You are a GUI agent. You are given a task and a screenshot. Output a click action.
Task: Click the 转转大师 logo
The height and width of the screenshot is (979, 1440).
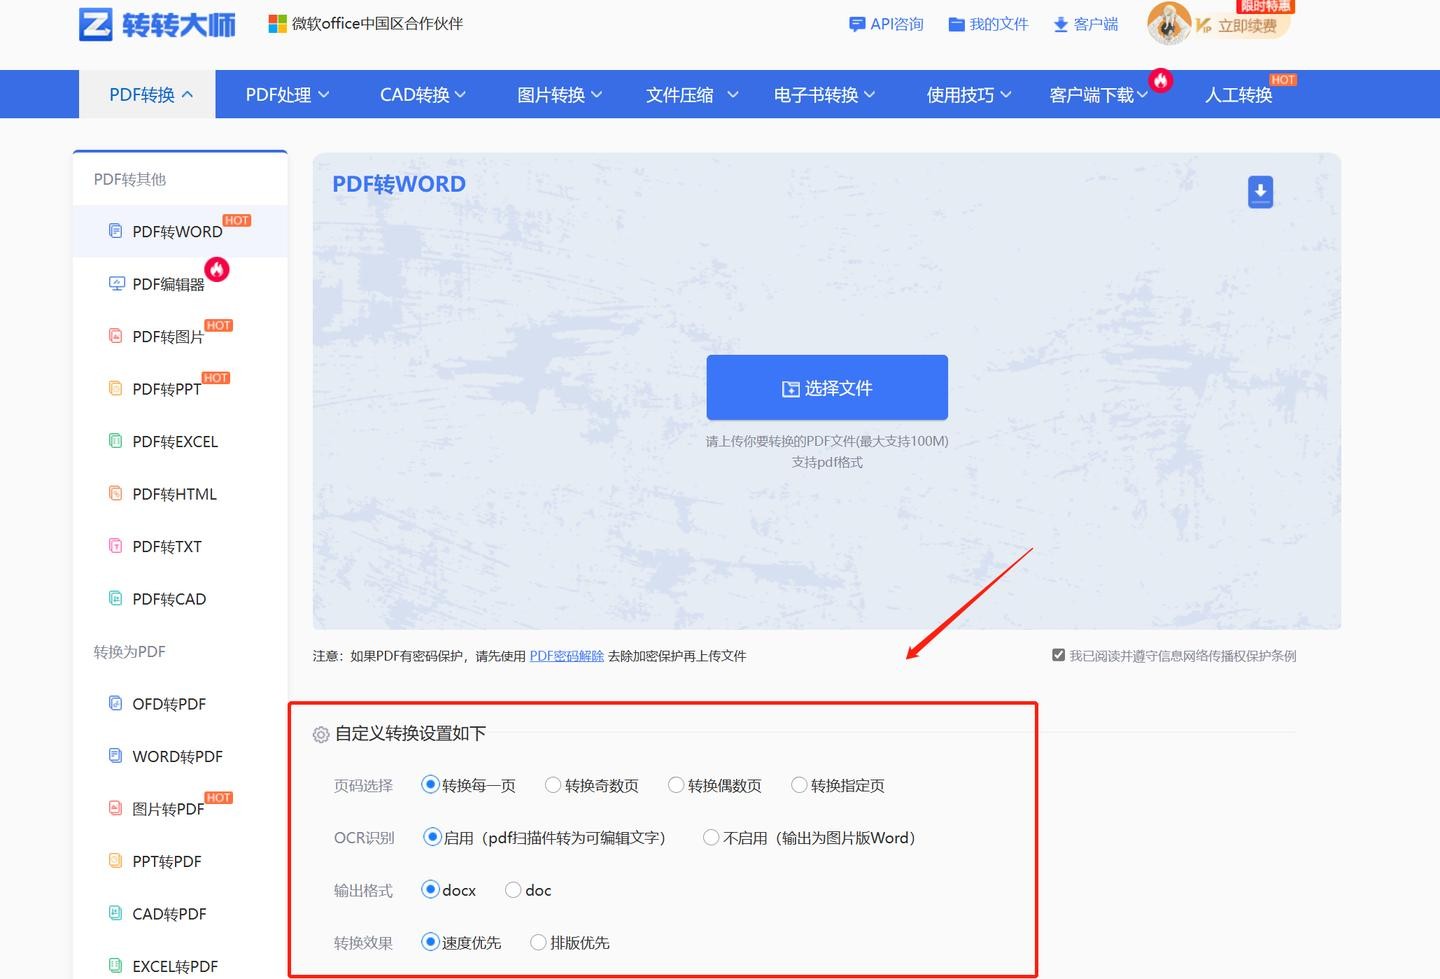157,24
